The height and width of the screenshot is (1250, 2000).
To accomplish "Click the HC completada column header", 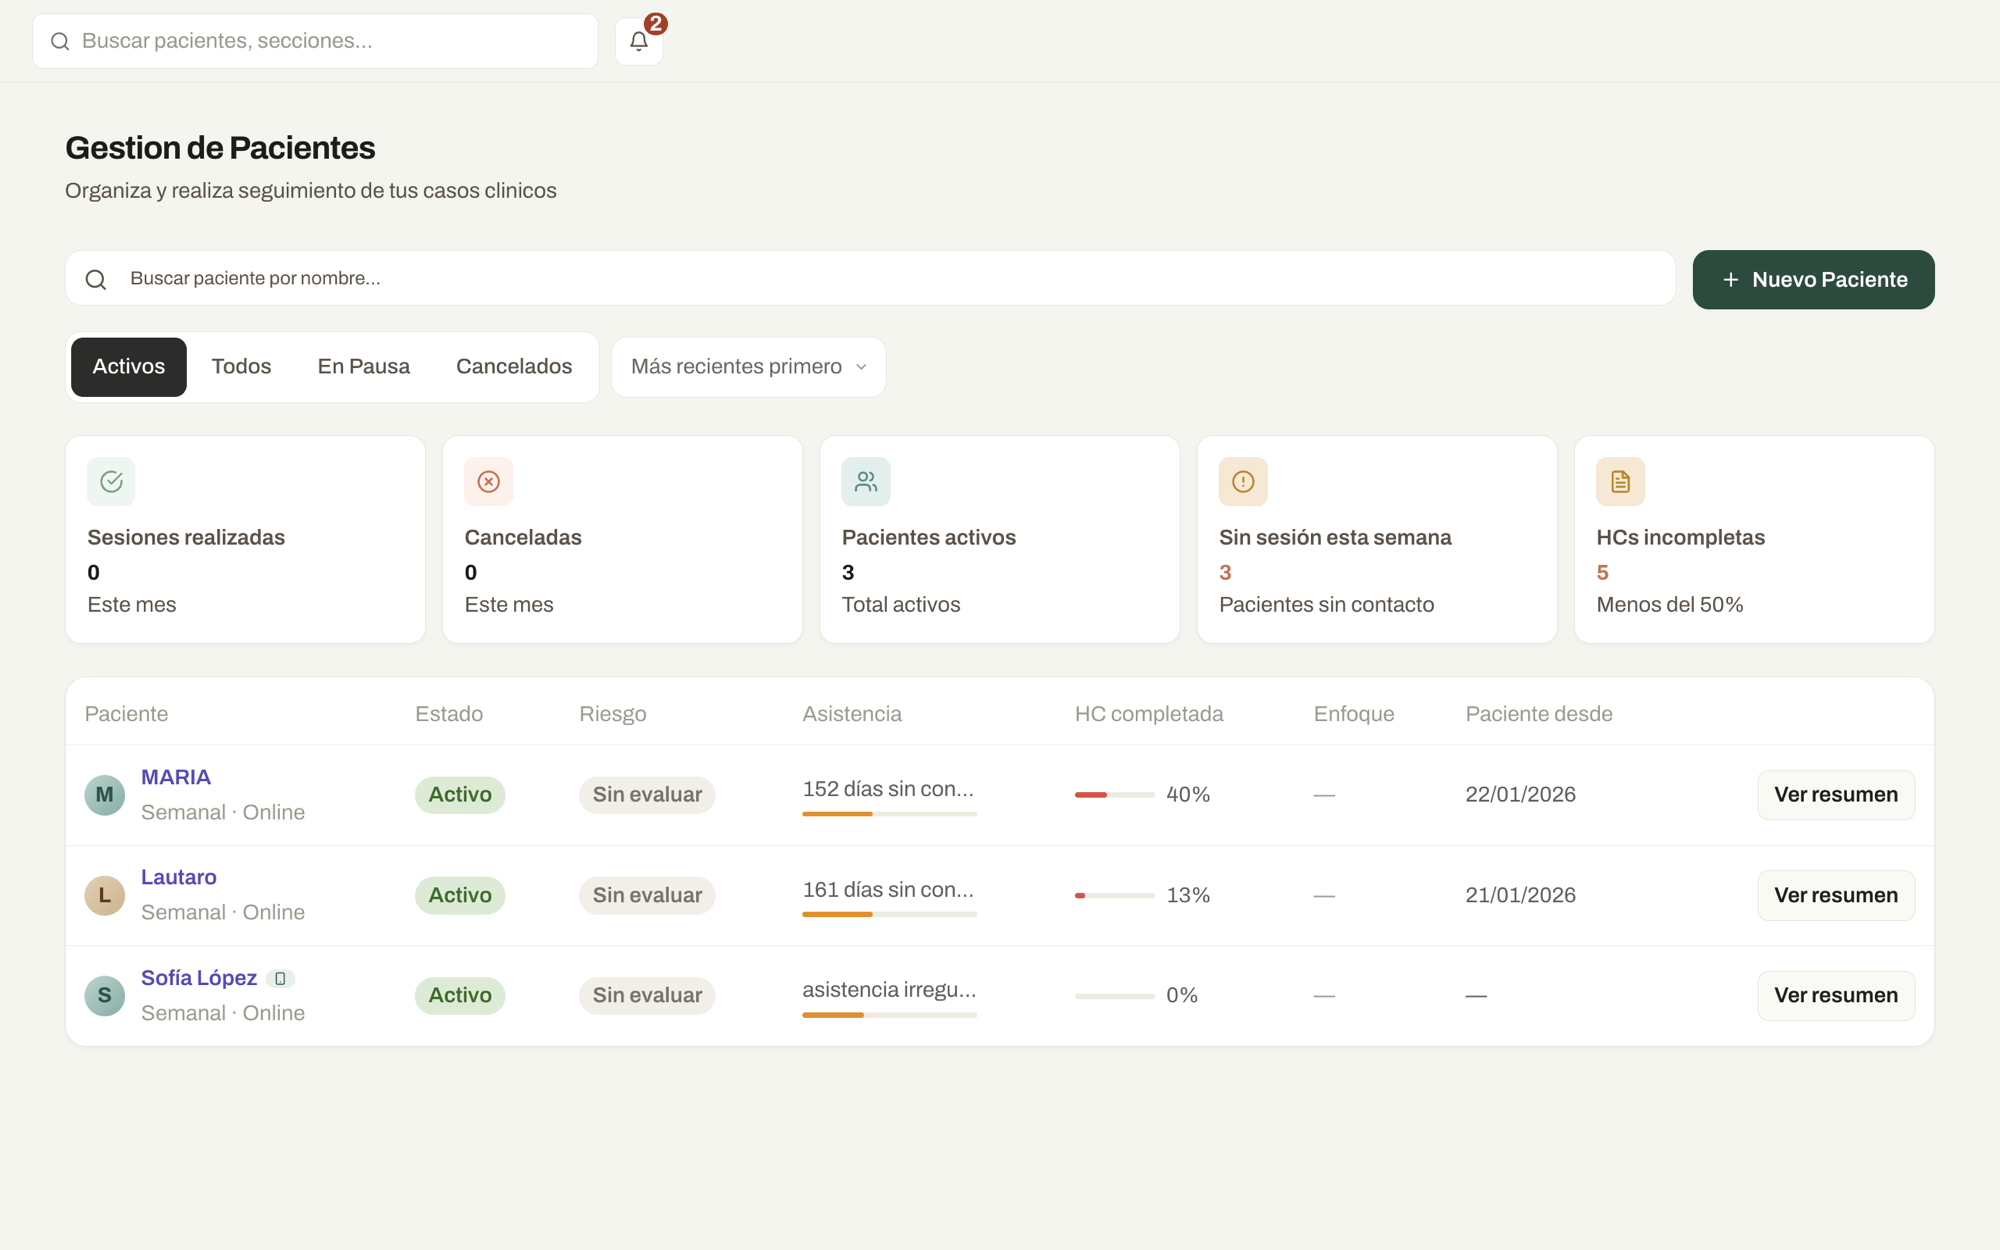I will pyautogui.click(x=1149, y=714).
